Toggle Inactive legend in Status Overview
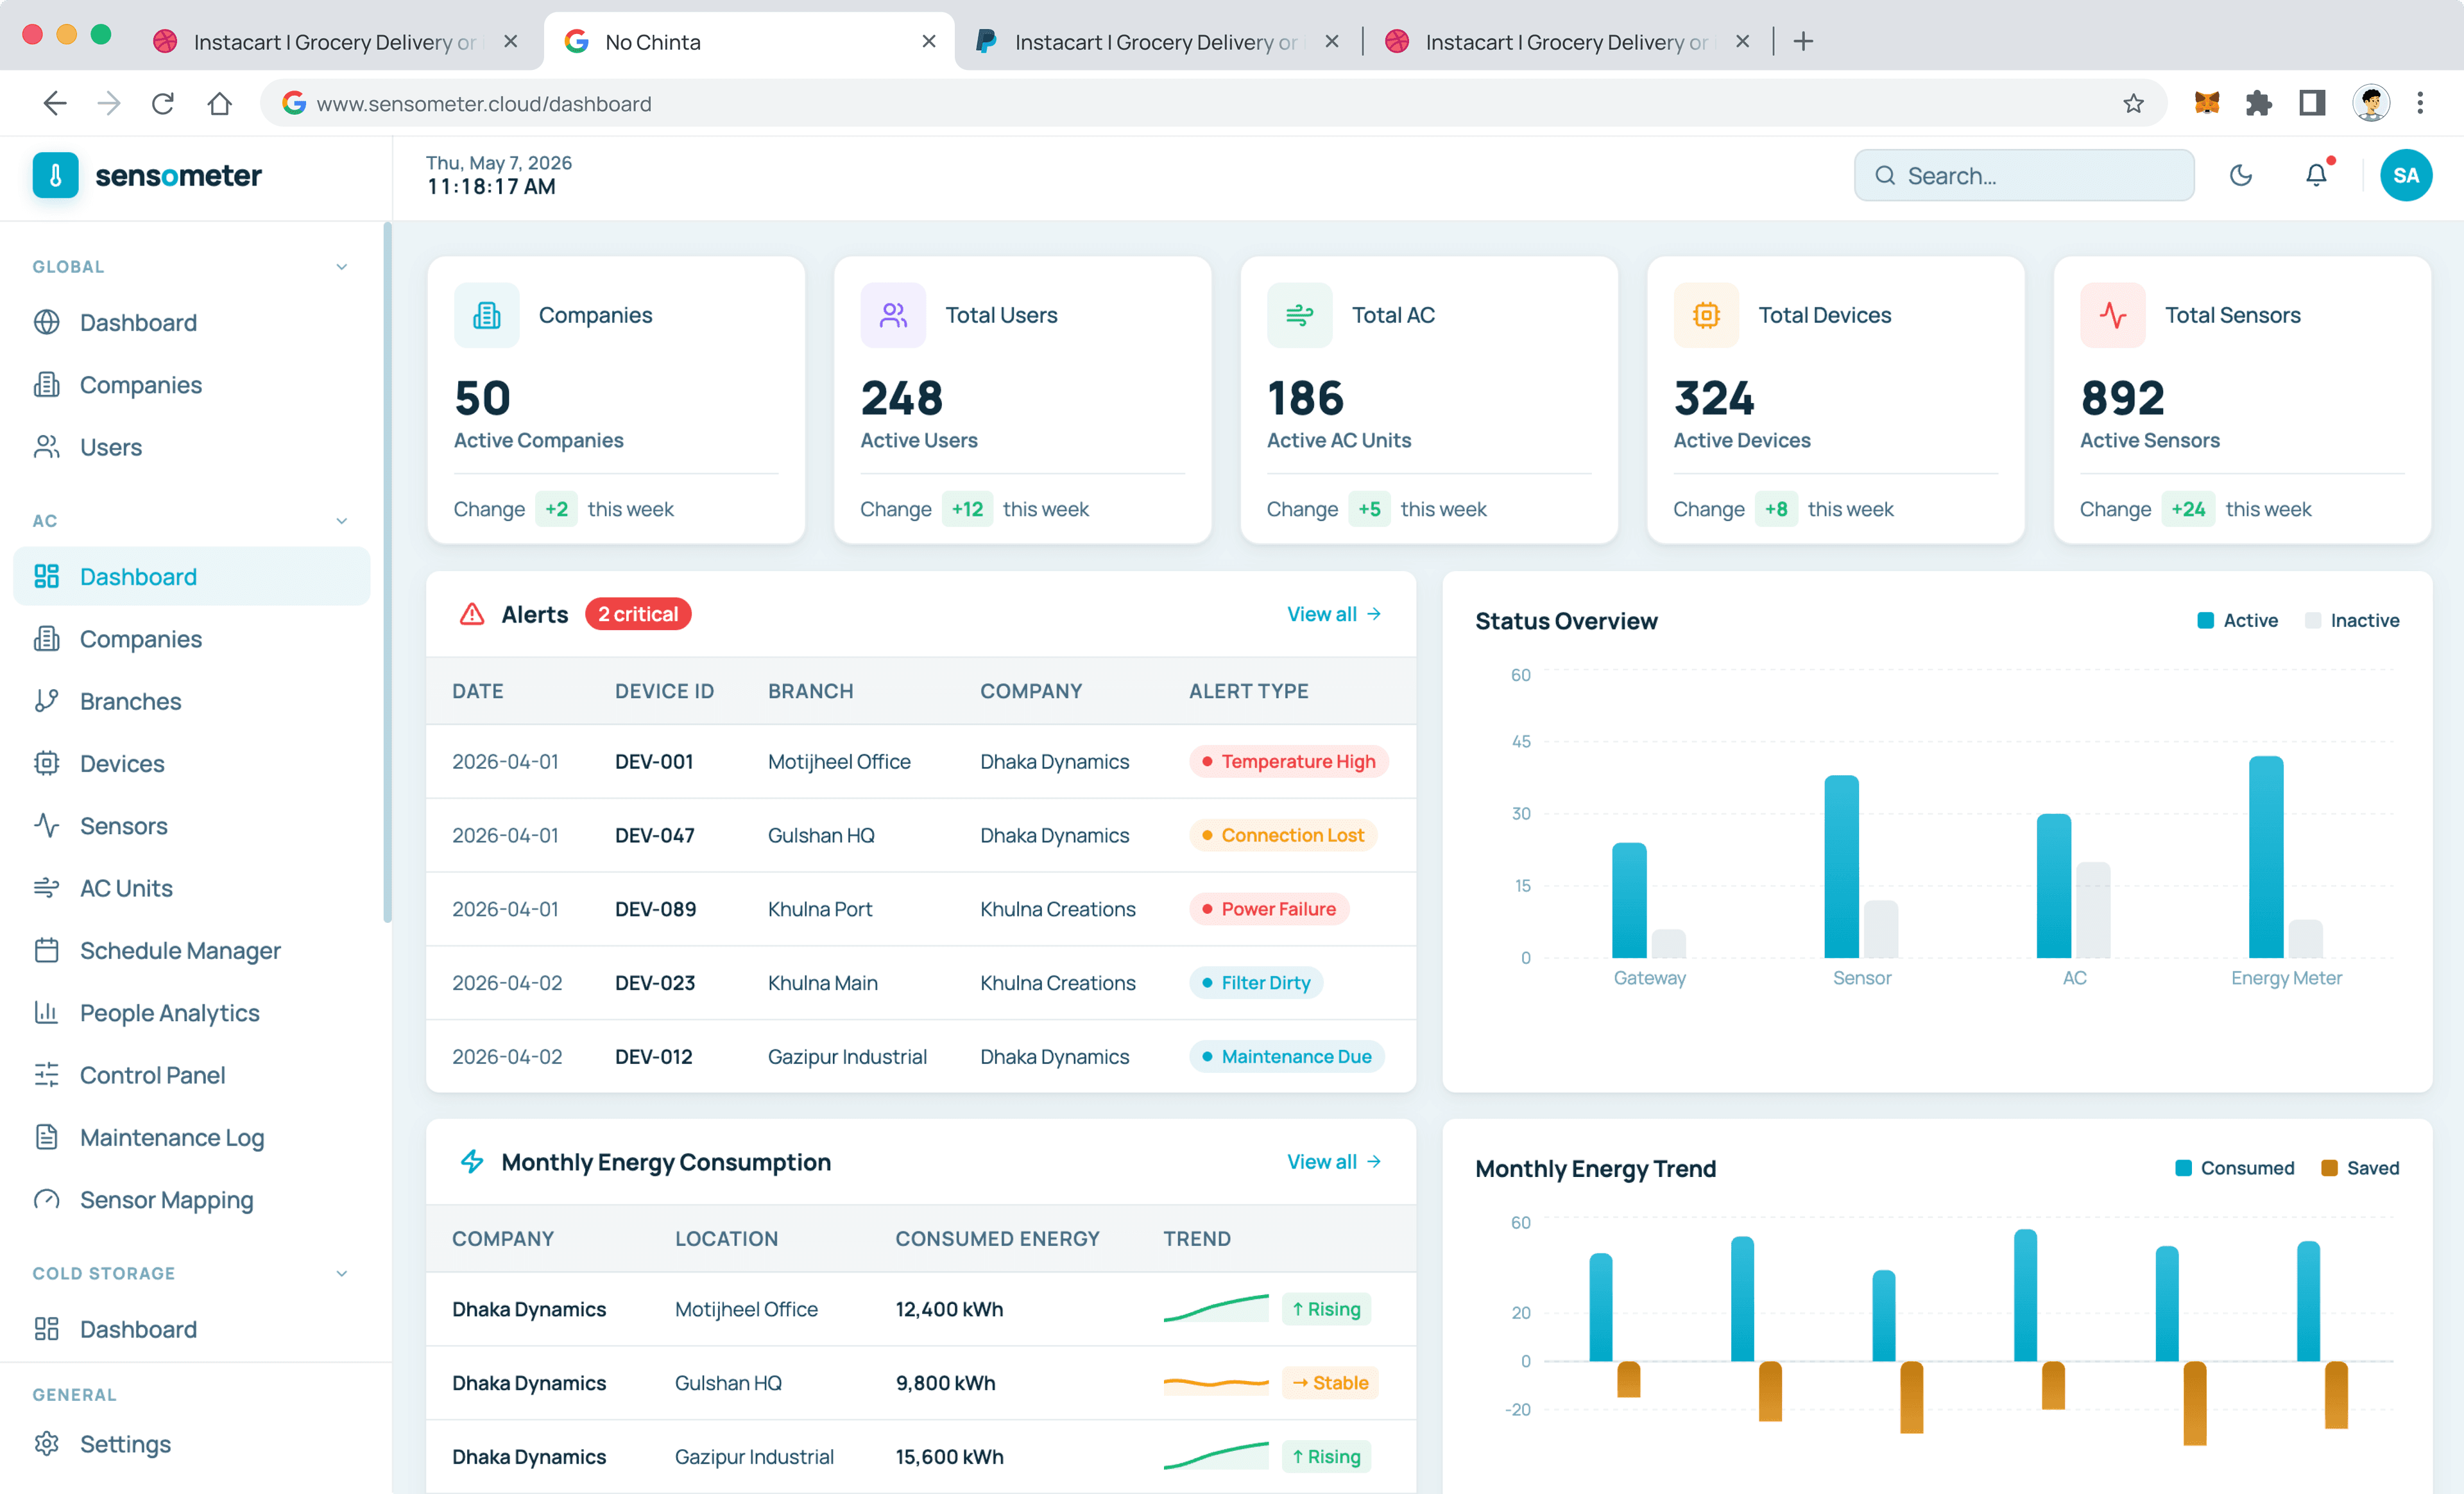Image resolution: width=2464 pixels, height=1494 pixels. point(2351,620)
